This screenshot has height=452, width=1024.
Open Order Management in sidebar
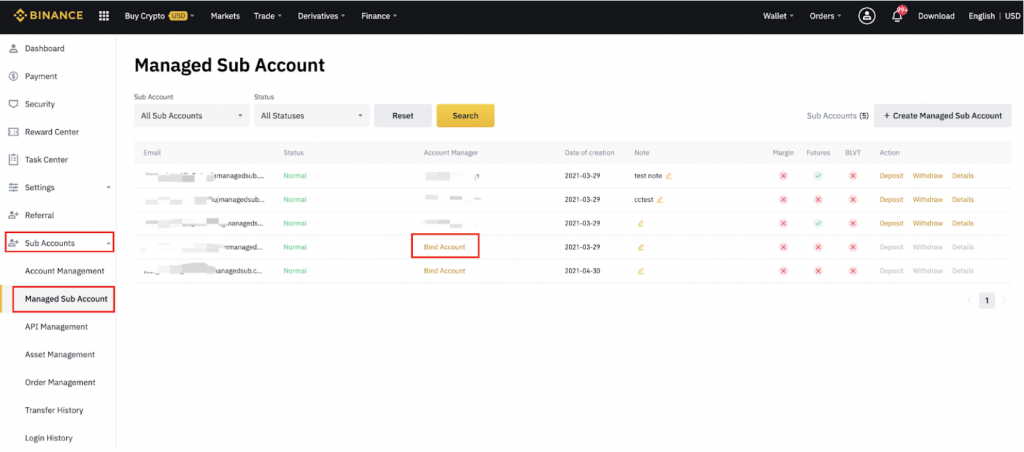[60, 382]
